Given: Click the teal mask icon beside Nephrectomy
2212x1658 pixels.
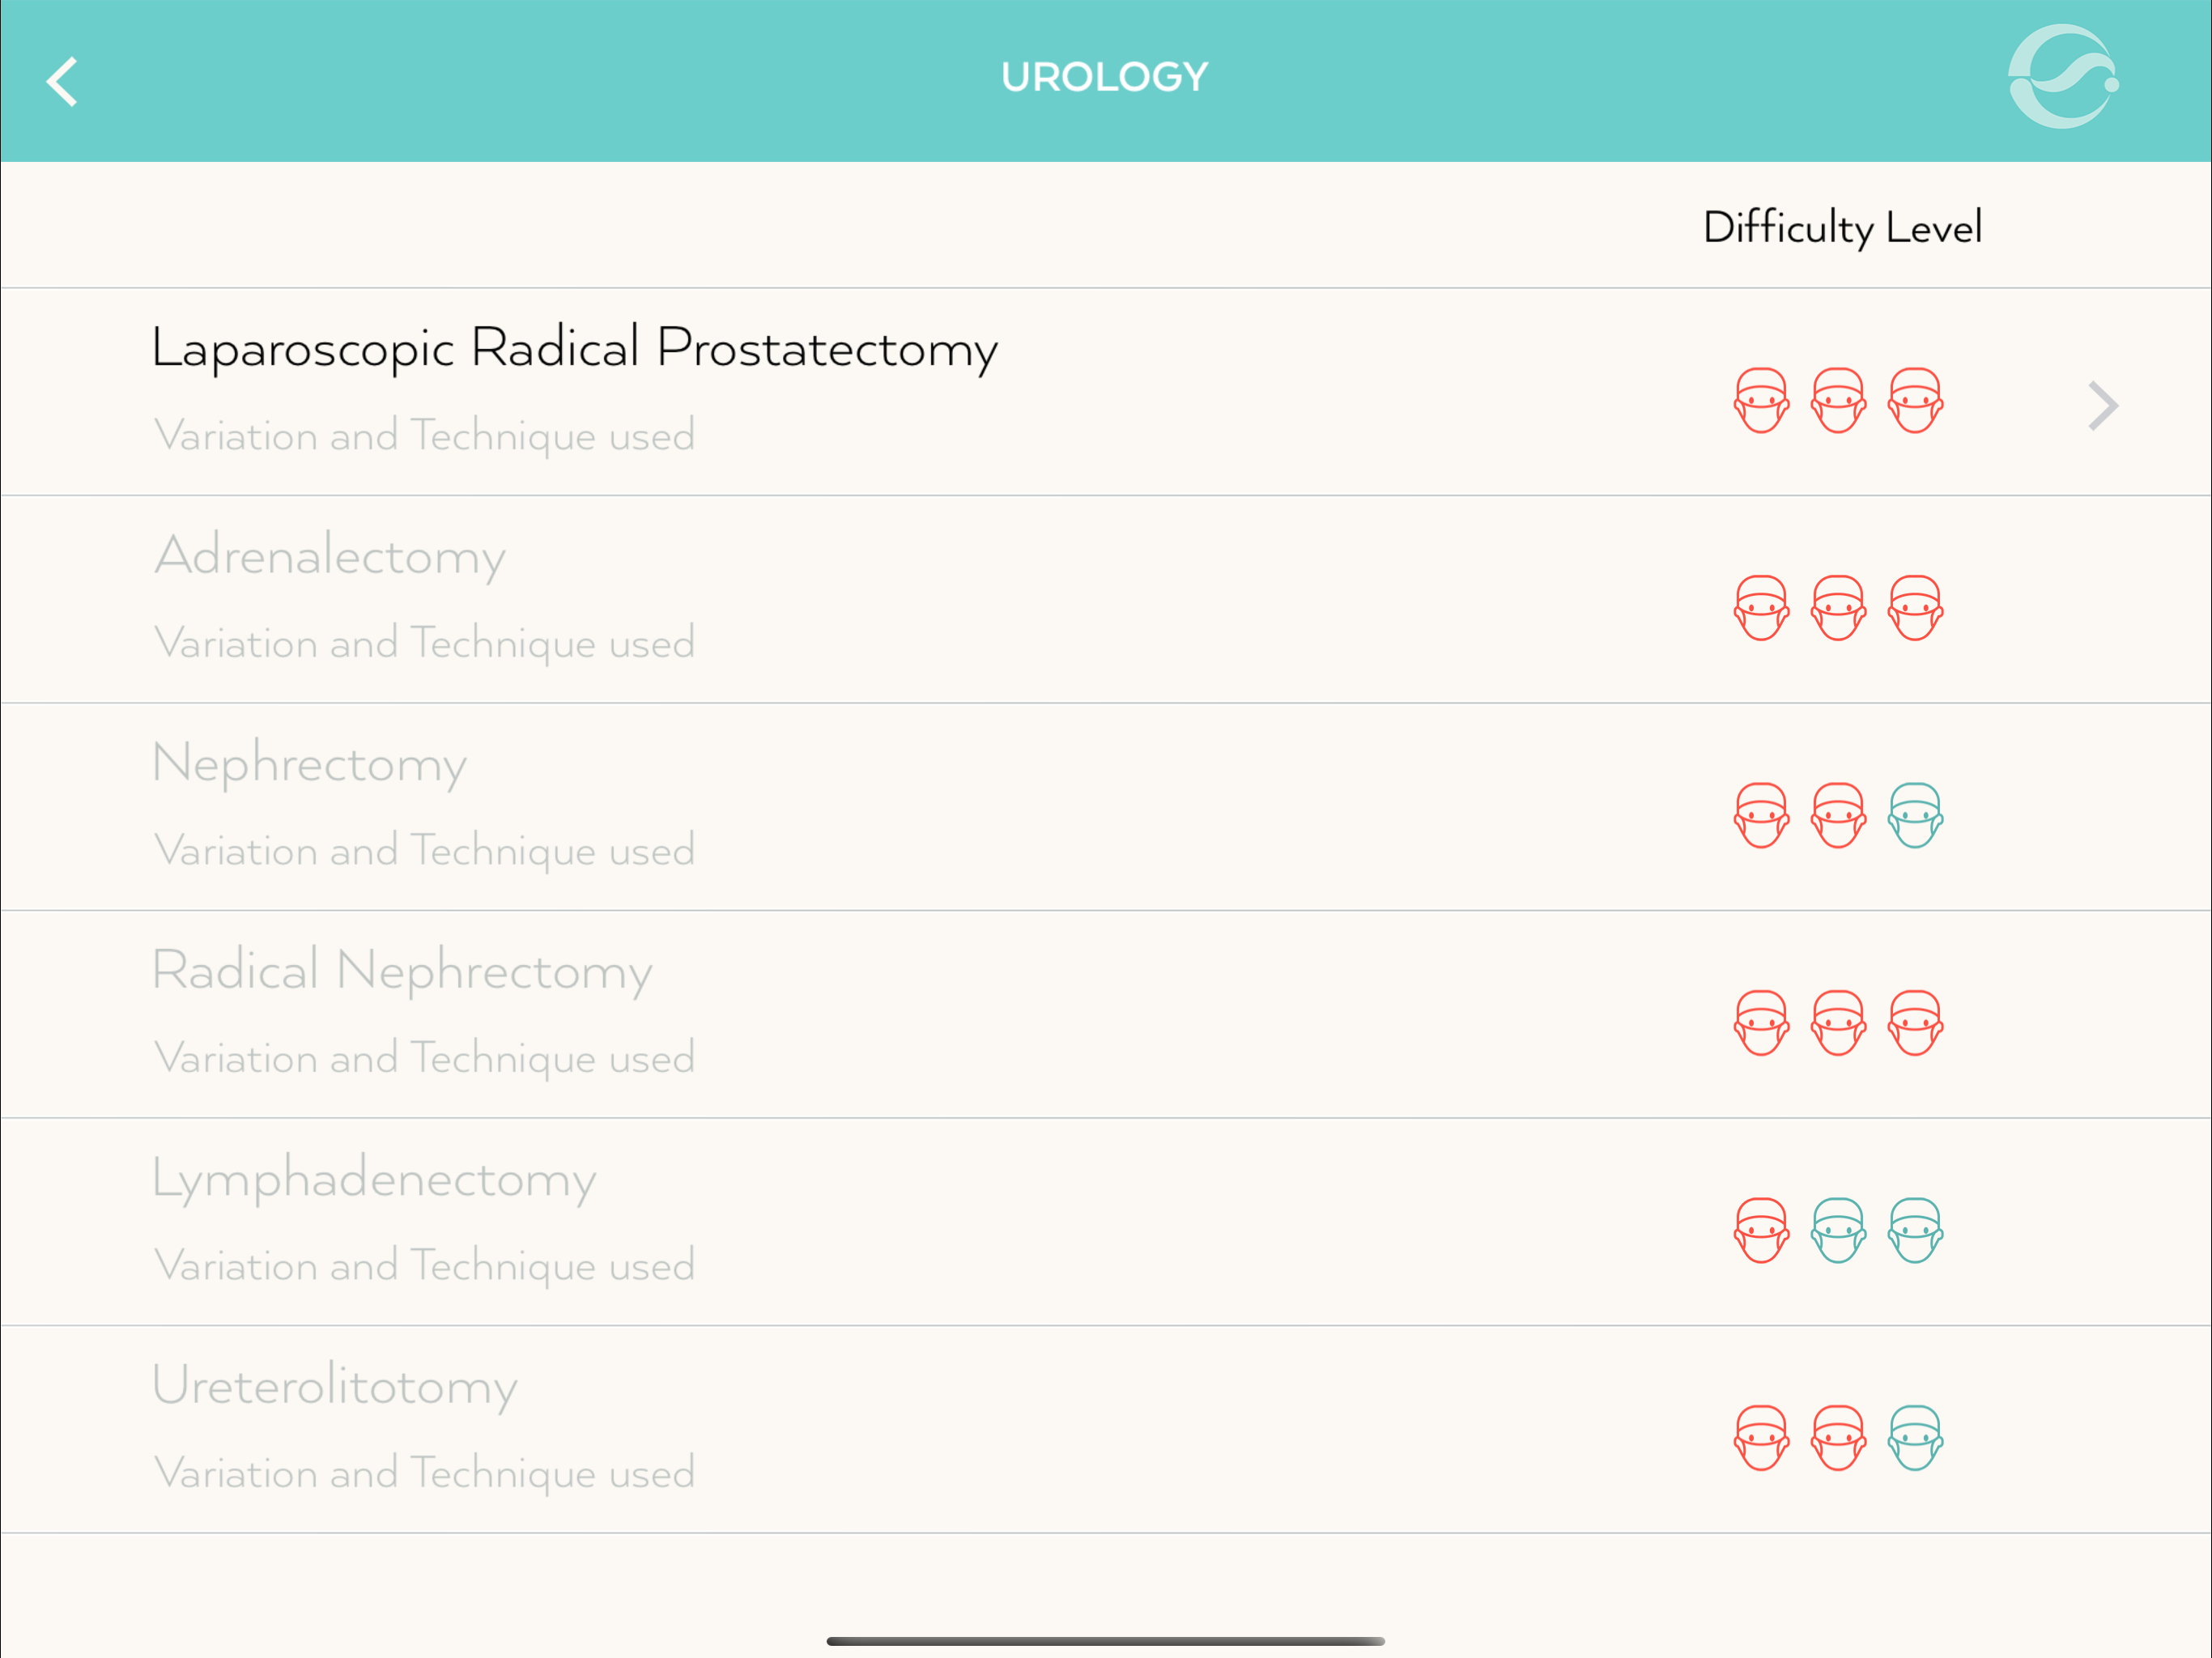Looking at the screenshot, I should pos(1916,815).
